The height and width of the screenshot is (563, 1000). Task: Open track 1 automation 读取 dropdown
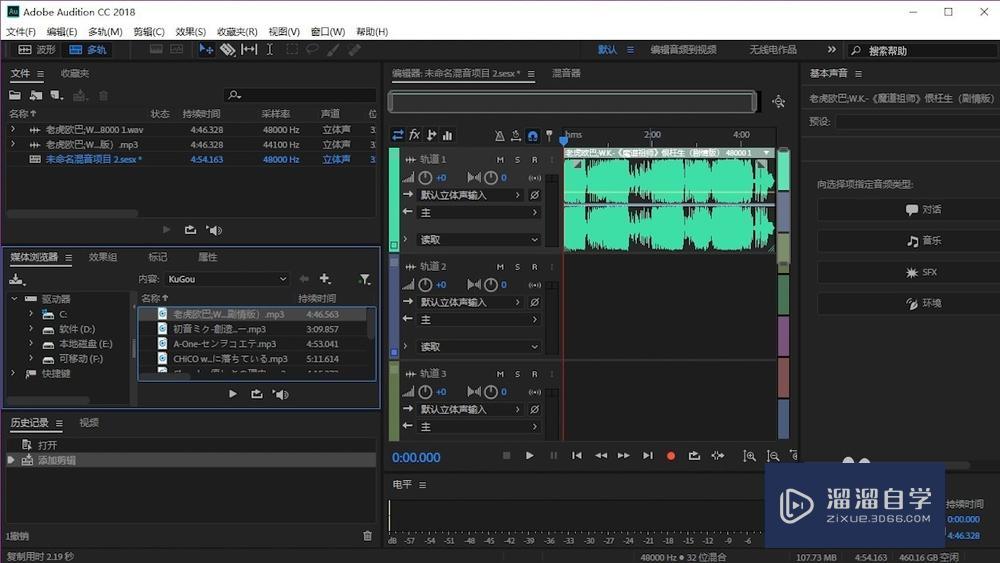click(478, 240)
